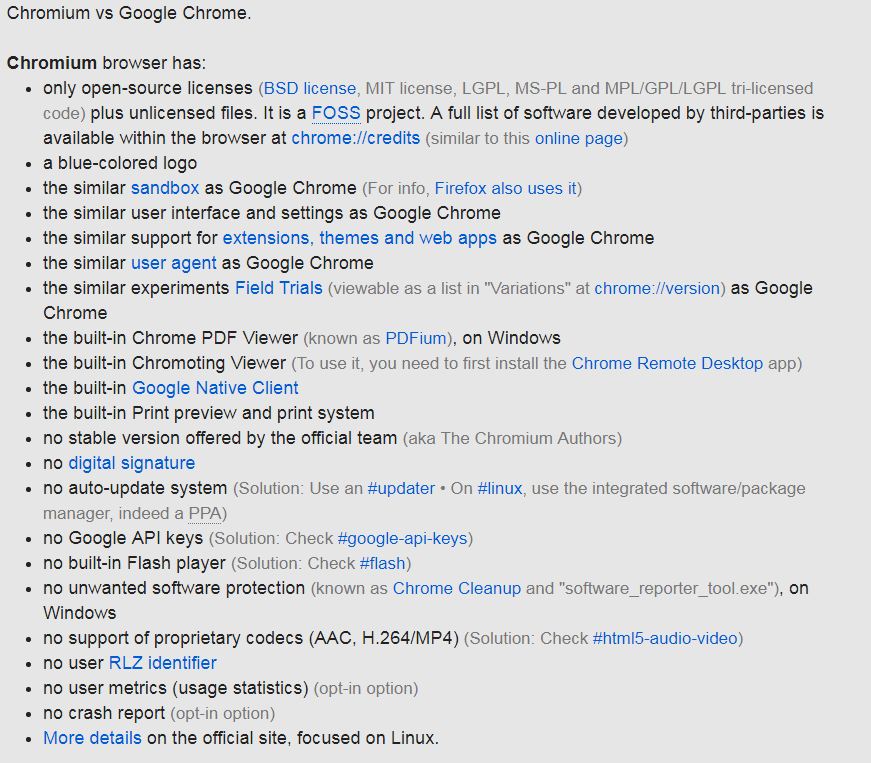
Task: Open the Google Native Client link
Action: [x=215, y=388]
